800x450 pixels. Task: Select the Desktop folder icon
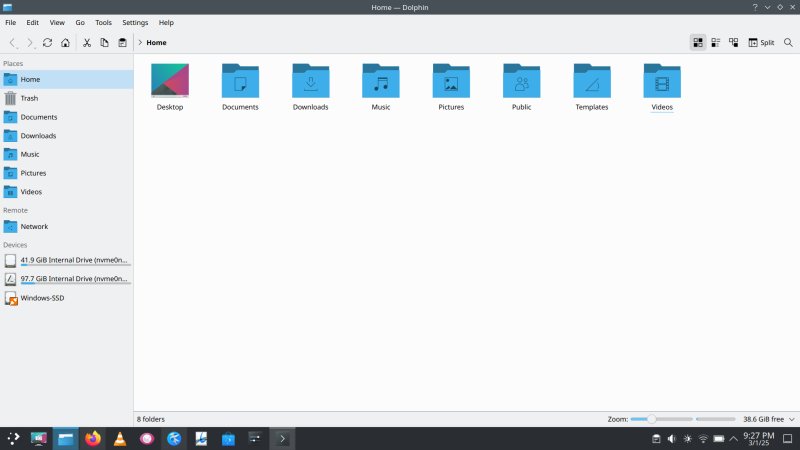[x=170, y=81]
